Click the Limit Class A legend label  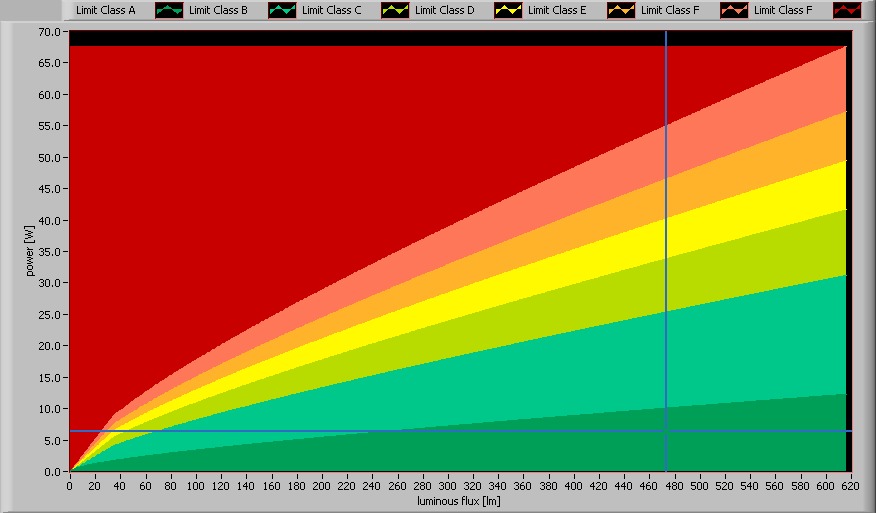(x=105, y=10)
